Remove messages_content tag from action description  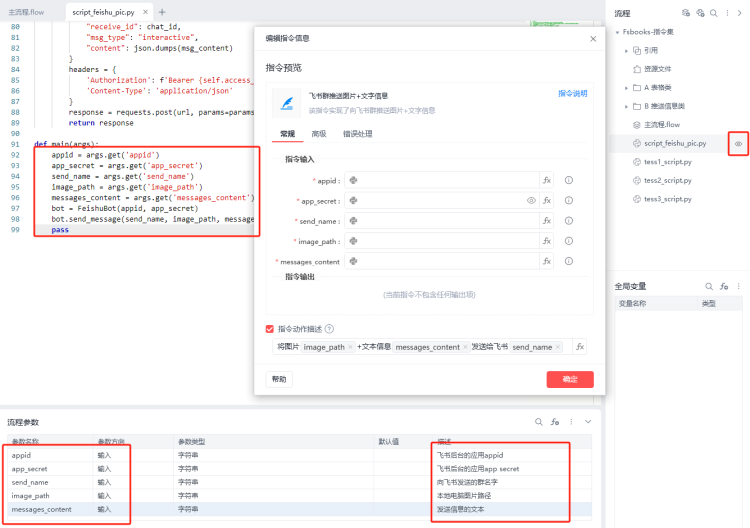pyautogui.click(x=465, y=347)
